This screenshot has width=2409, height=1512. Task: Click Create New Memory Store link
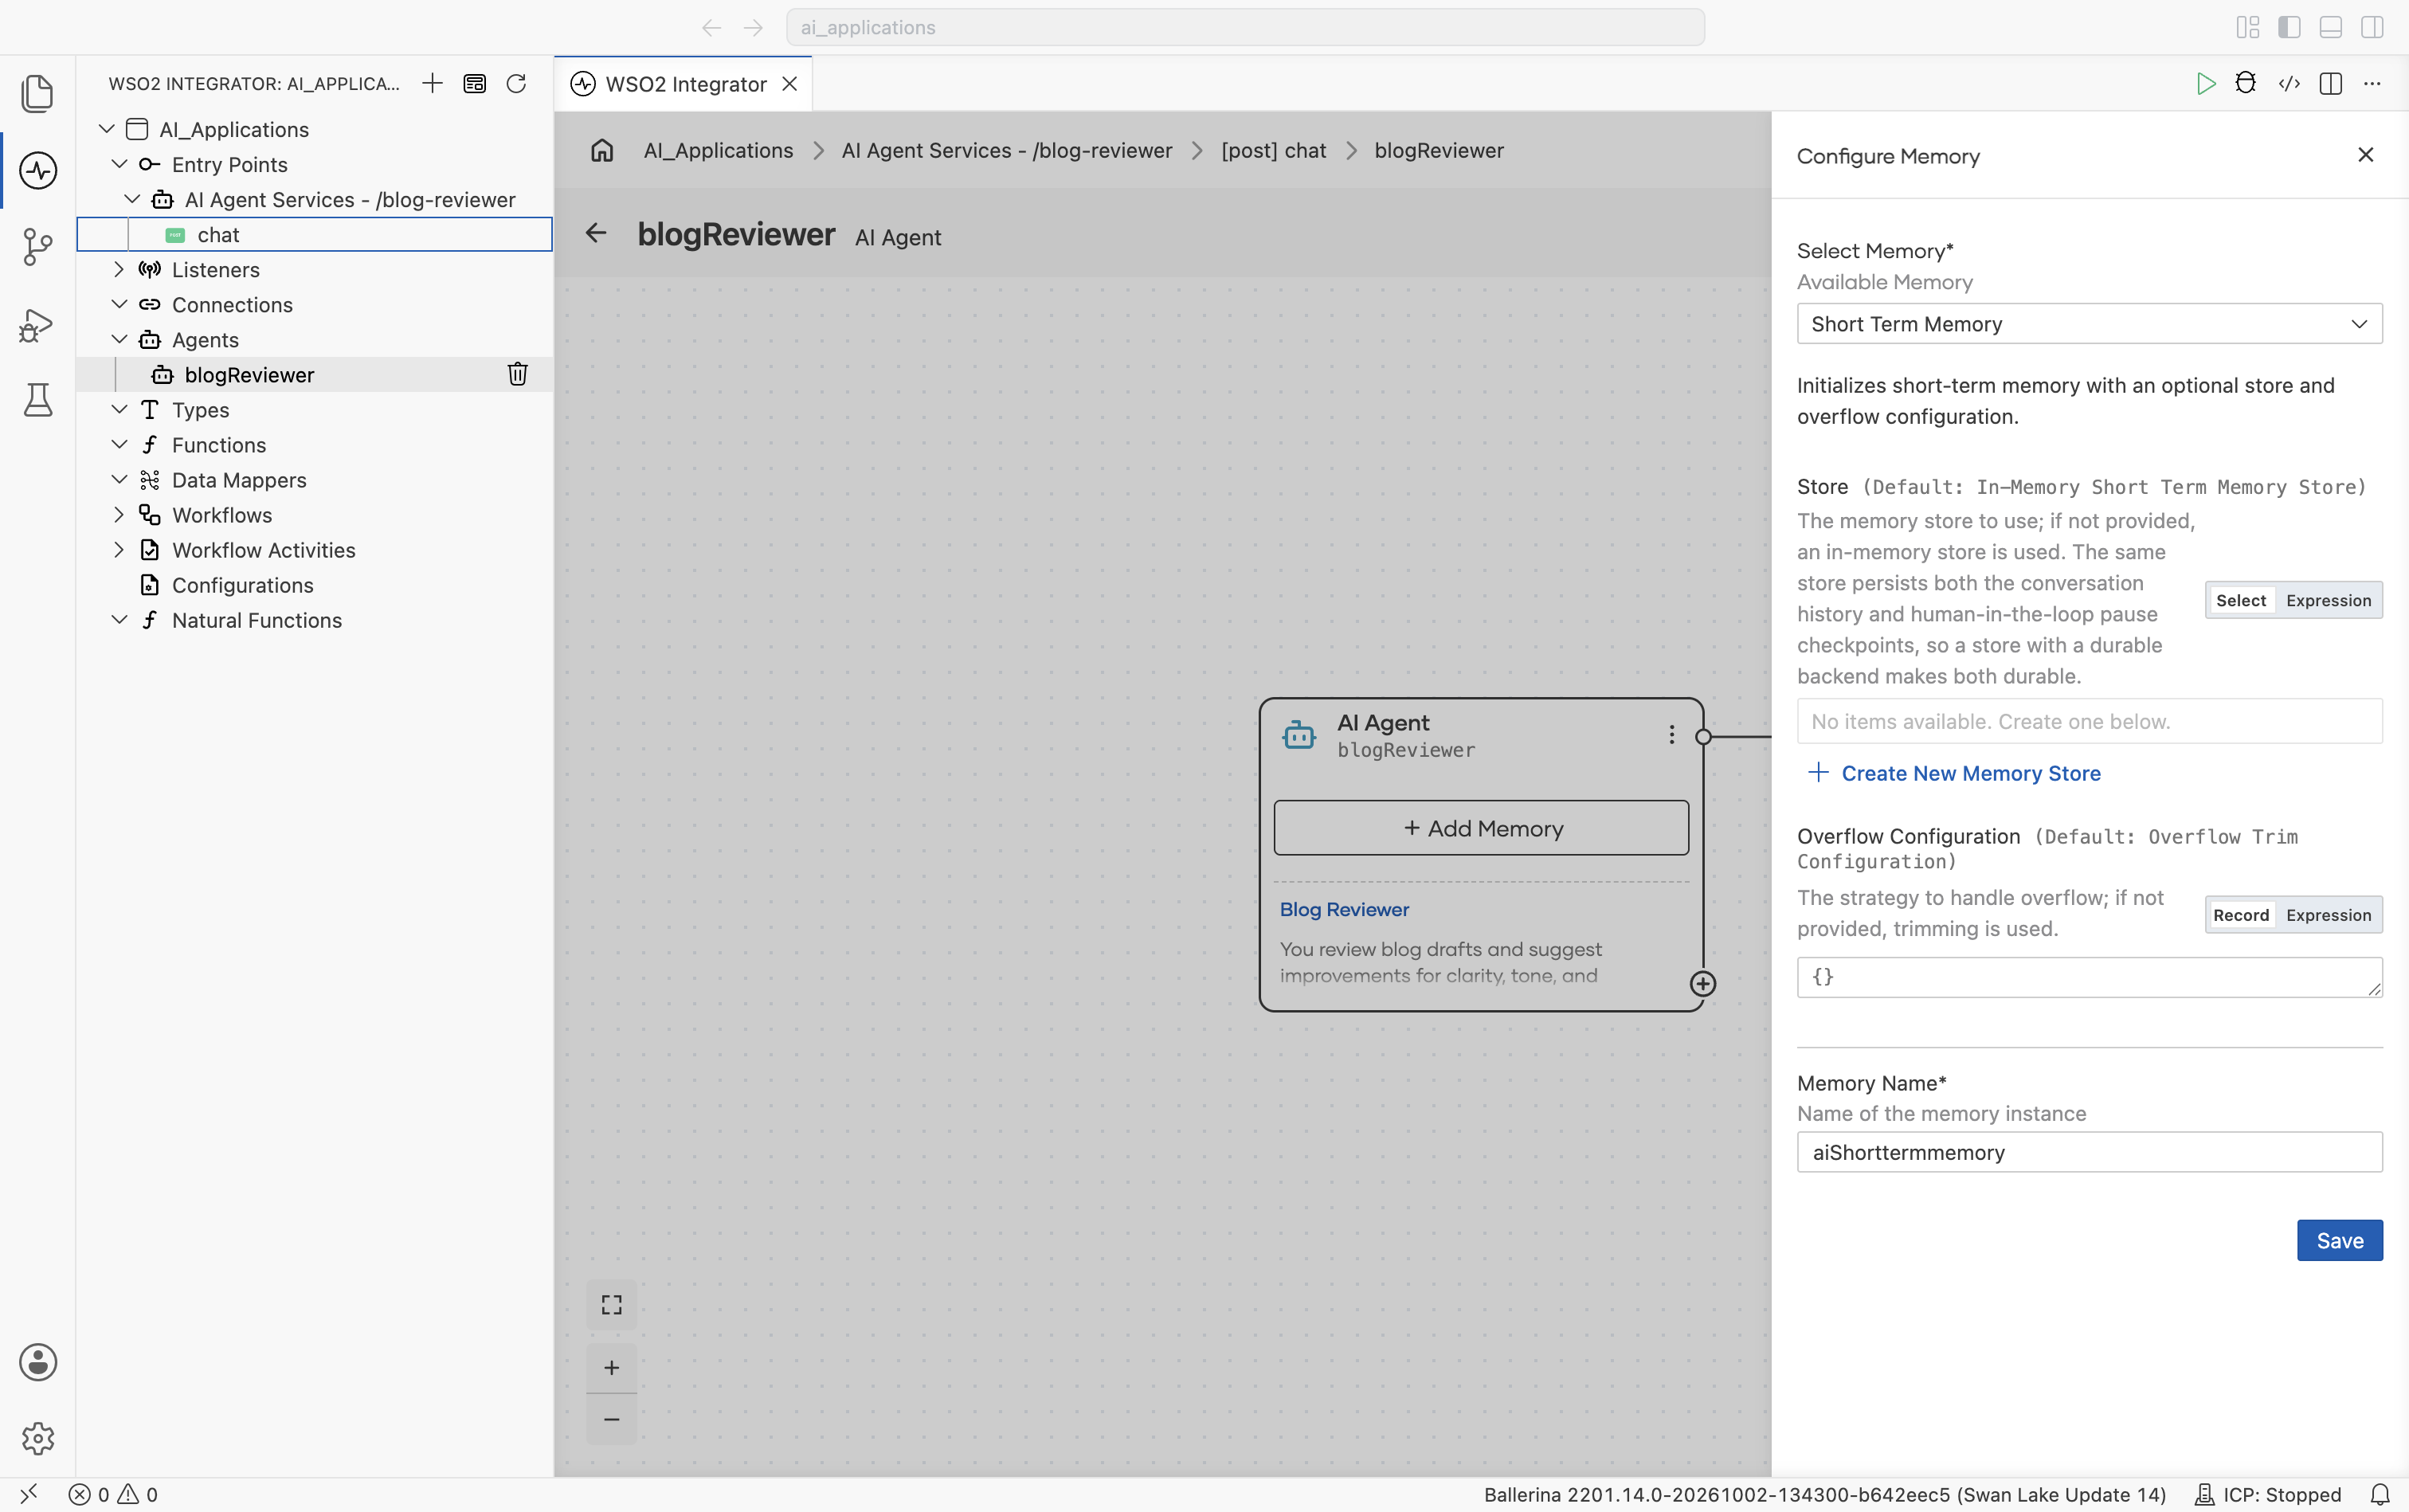point(1955,773)
